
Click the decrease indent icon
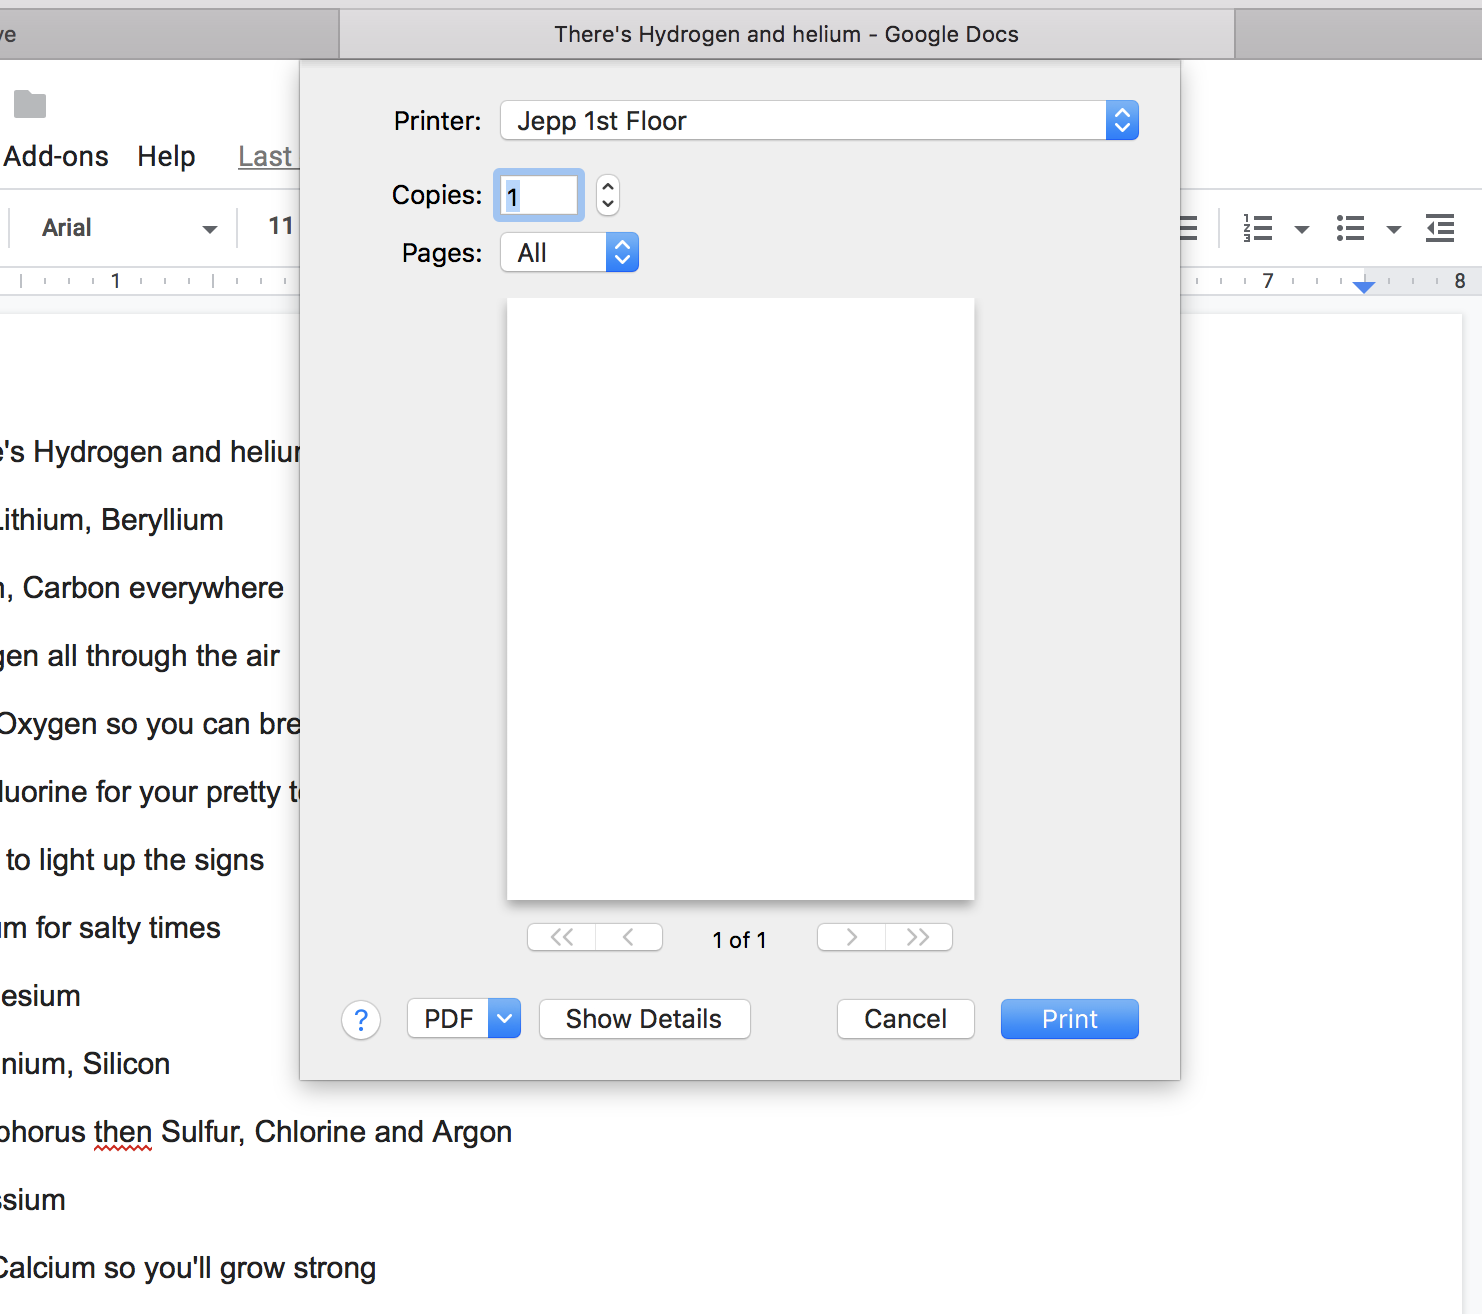tap(1440, 228)
